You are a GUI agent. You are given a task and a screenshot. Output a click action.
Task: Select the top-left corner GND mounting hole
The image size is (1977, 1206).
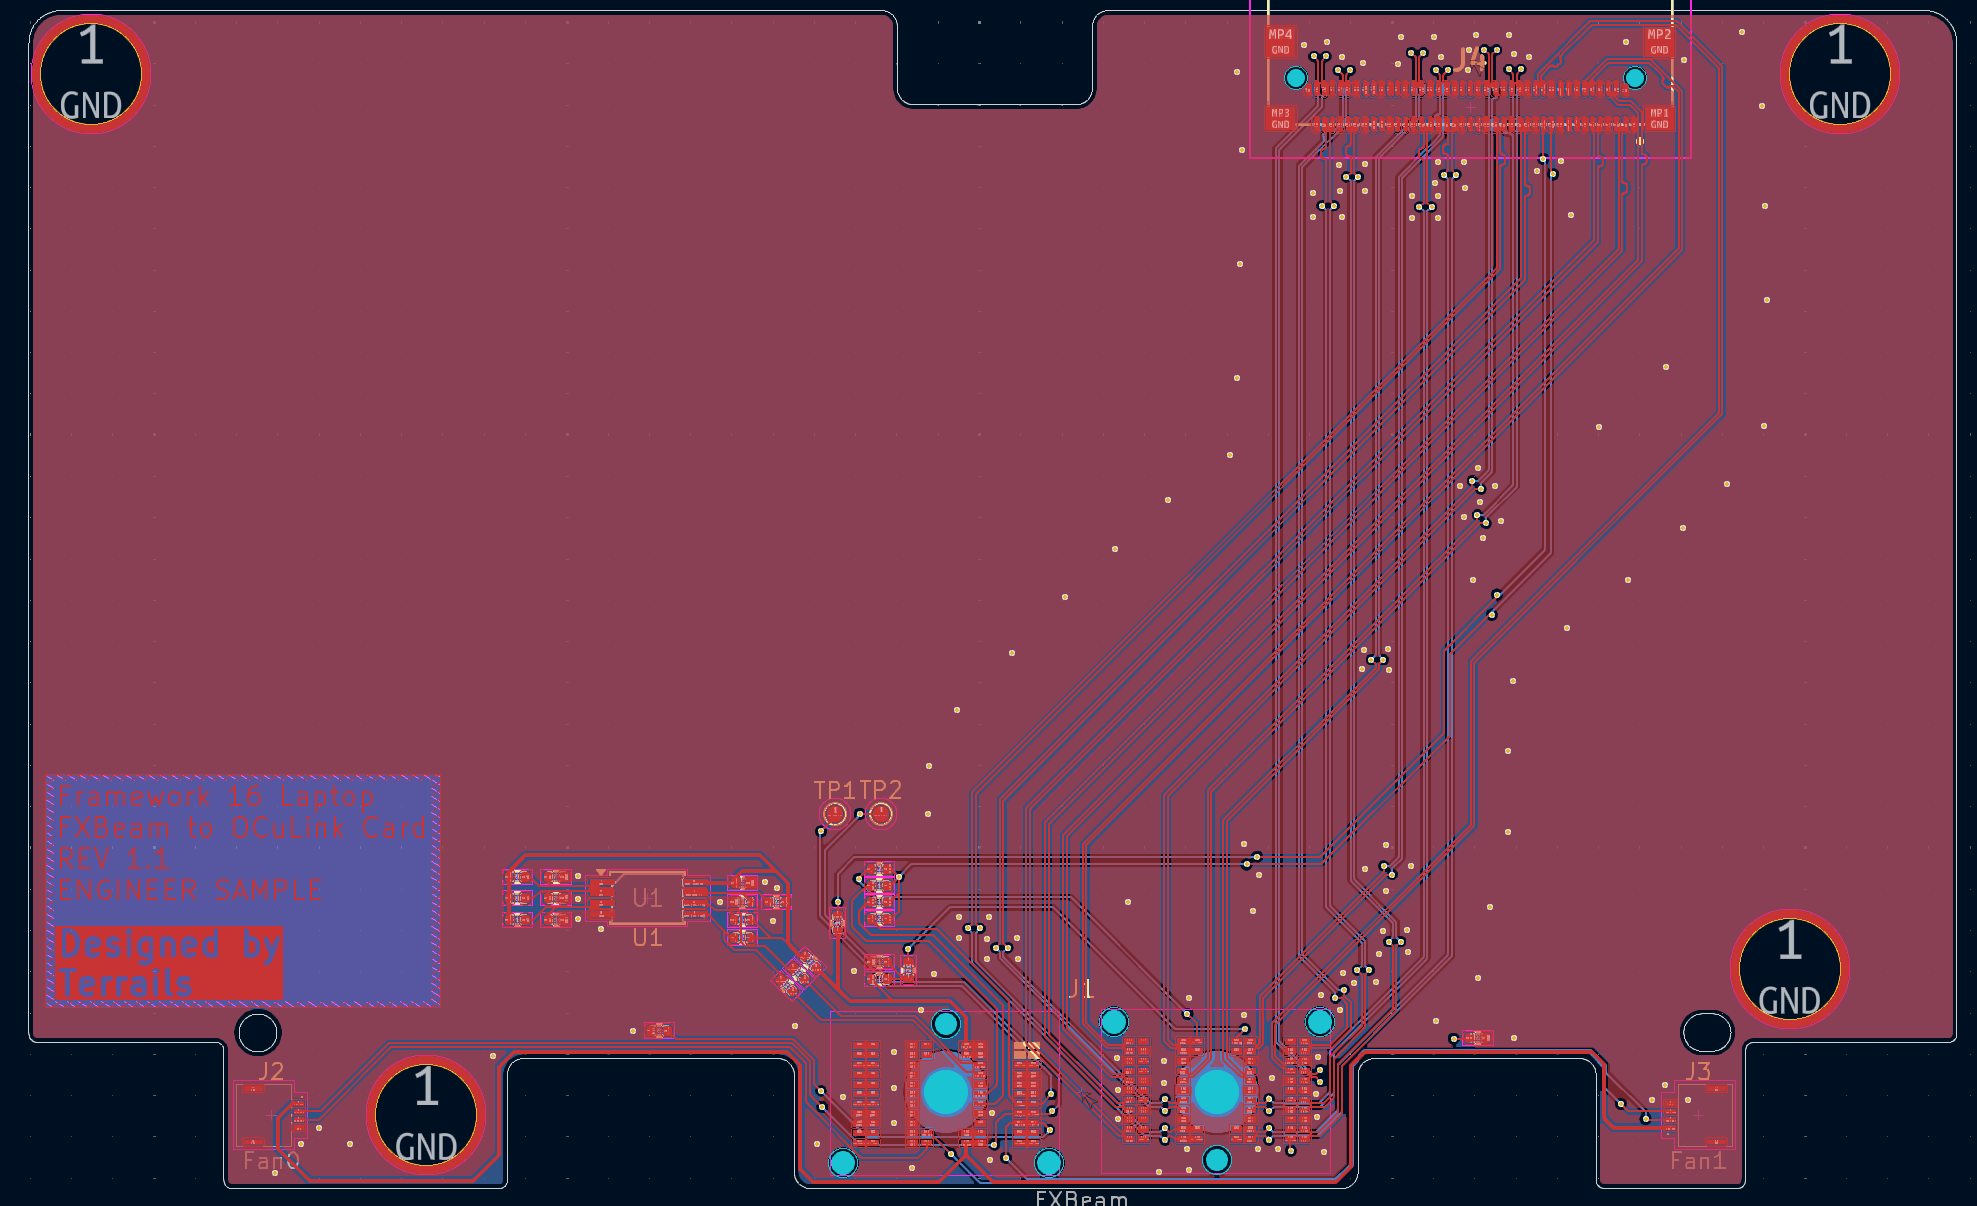(x=91, y=74)
